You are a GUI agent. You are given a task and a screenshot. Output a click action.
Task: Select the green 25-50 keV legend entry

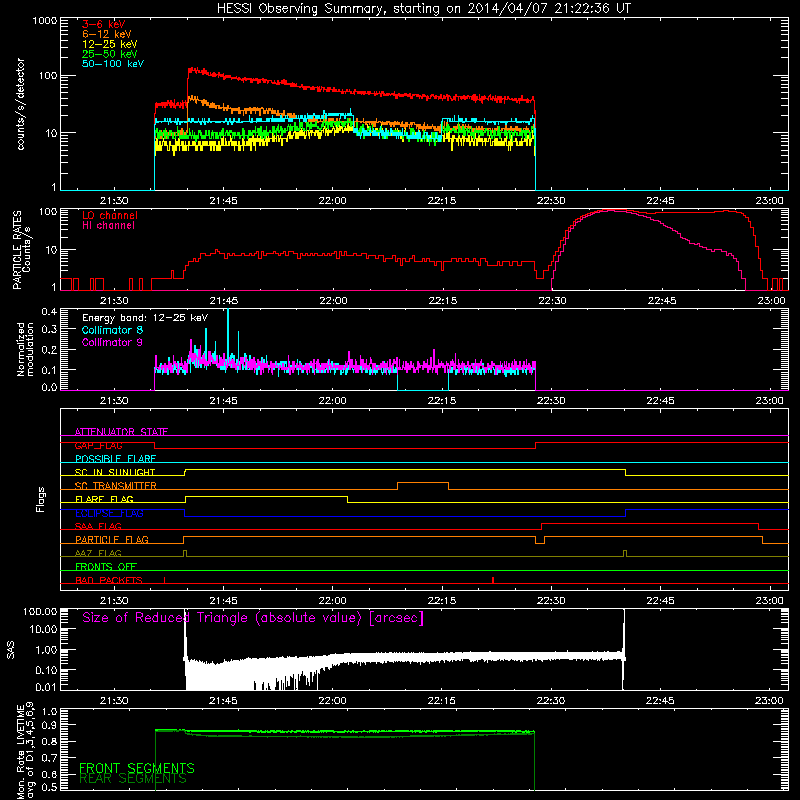pos(110,54)
